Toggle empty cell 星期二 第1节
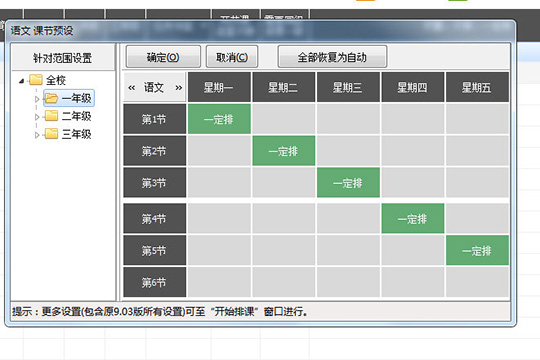The image size is (540, 360). pos(283,119)
